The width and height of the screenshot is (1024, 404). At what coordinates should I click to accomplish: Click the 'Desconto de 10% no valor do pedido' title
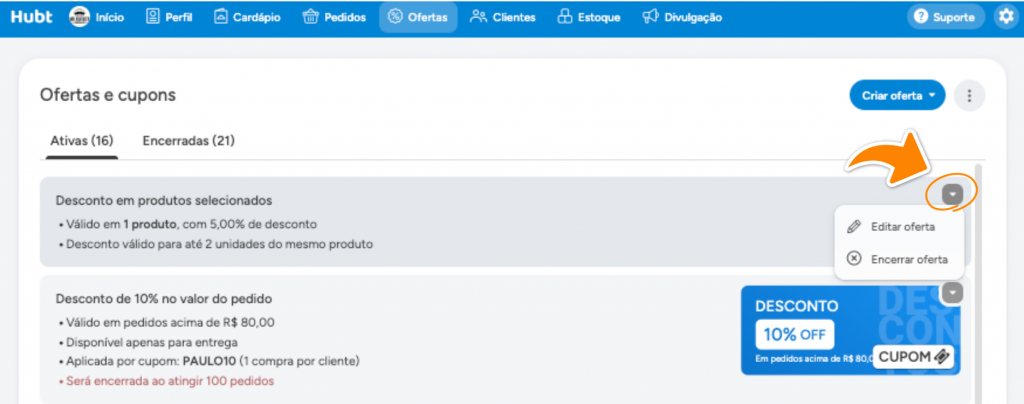(x=164, y=299)
